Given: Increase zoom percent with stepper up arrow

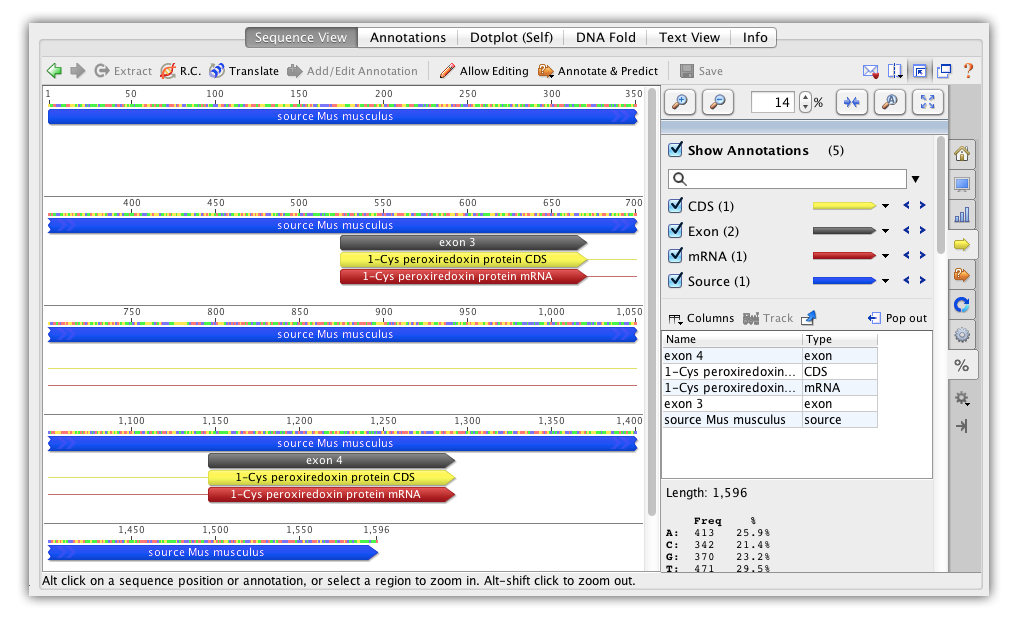Looking at the screenshot, I should click(x=805, y=97).
